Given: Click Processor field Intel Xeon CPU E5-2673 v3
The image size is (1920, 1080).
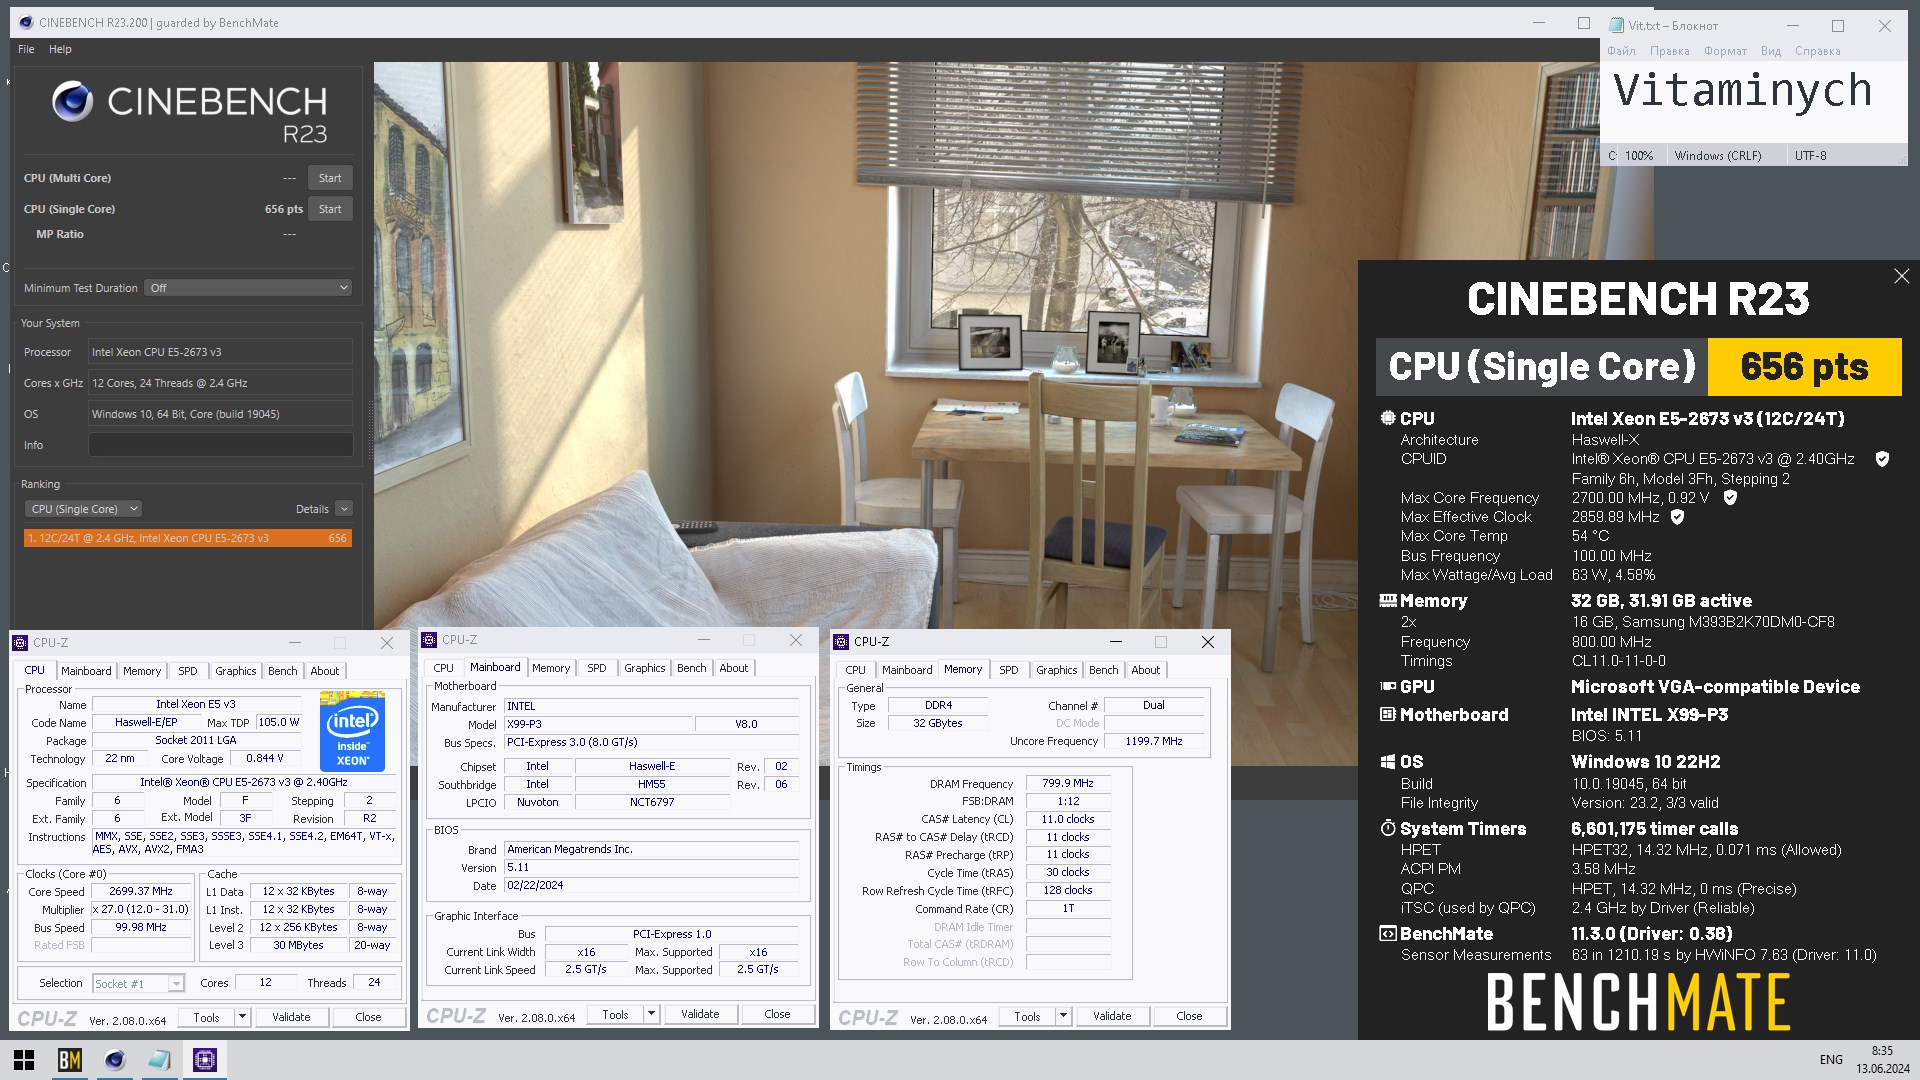Looking at the screenshot, I should 220,352.
